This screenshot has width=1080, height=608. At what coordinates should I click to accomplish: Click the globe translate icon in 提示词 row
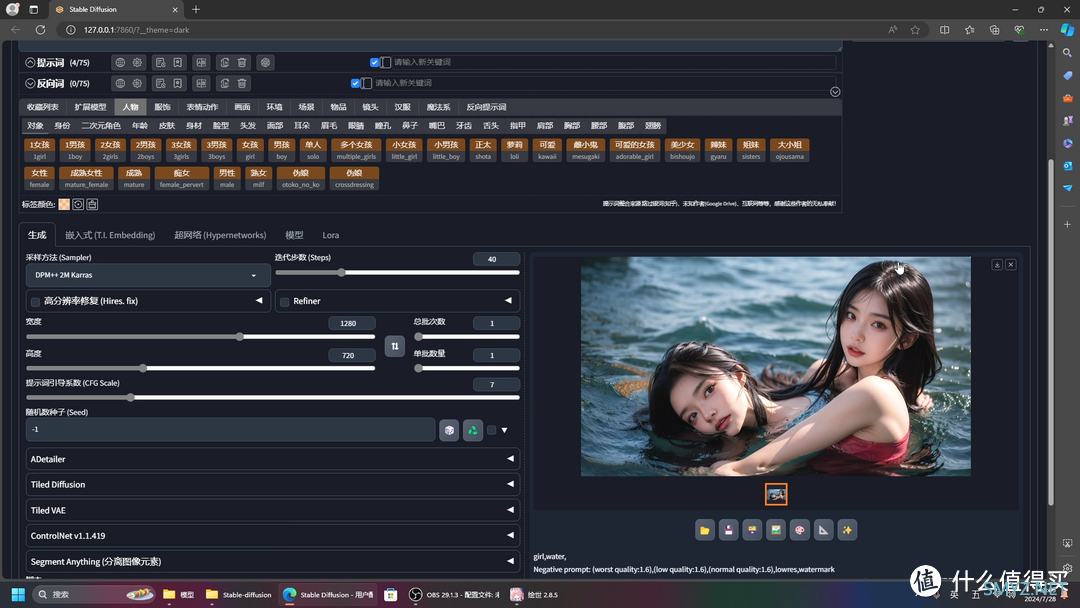[x=121, y=63]
